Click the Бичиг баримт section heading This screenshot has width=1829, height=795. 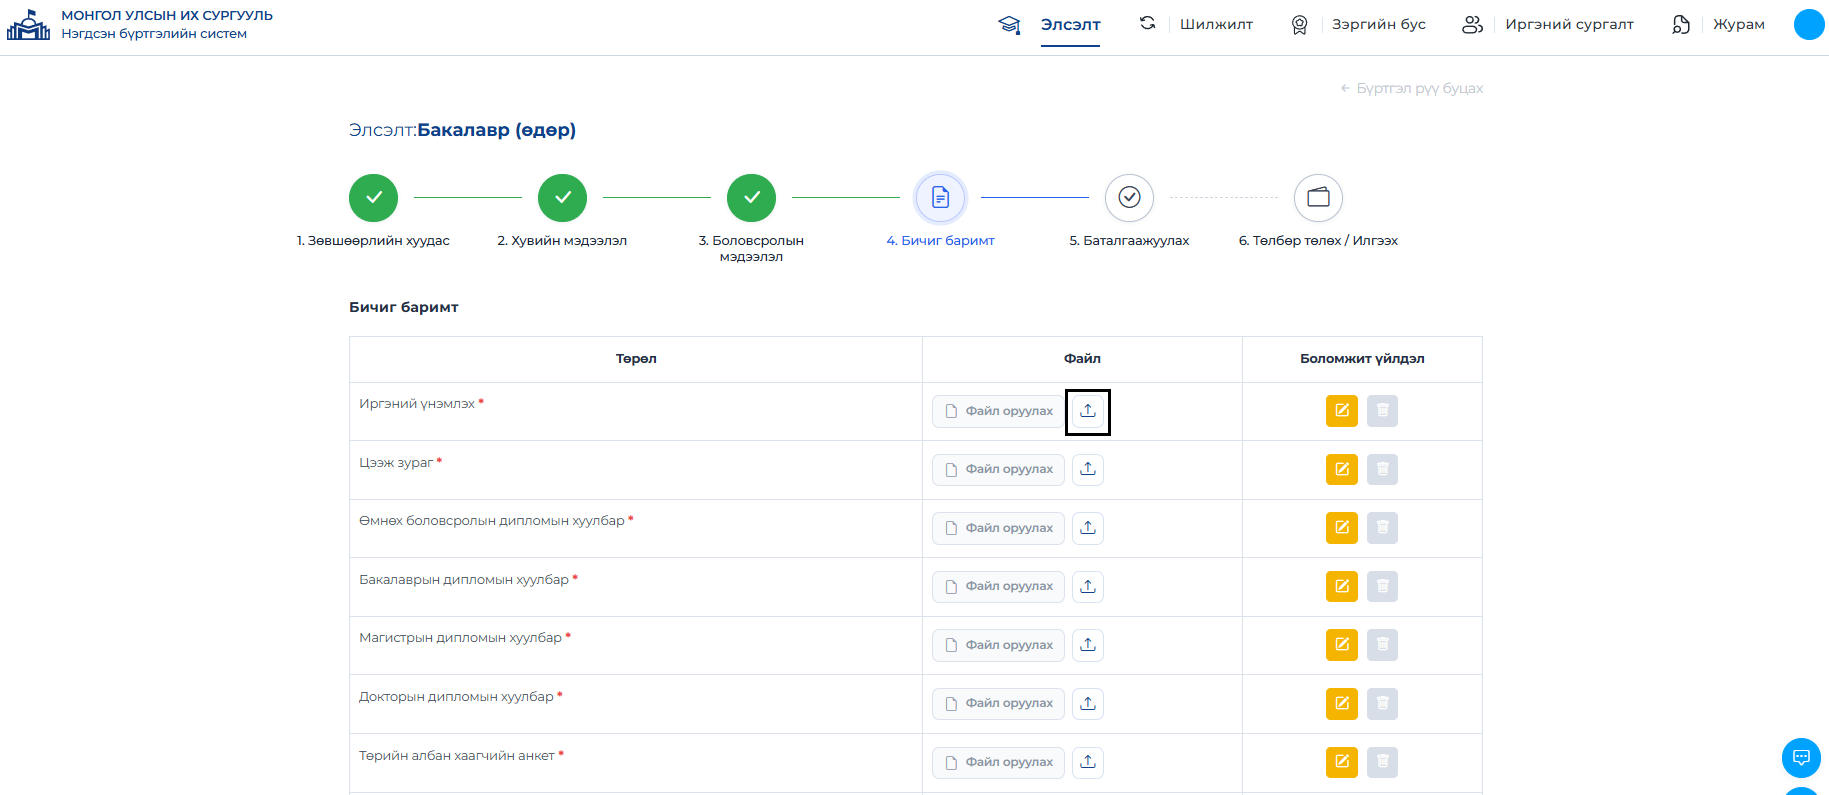coord(403,307)
